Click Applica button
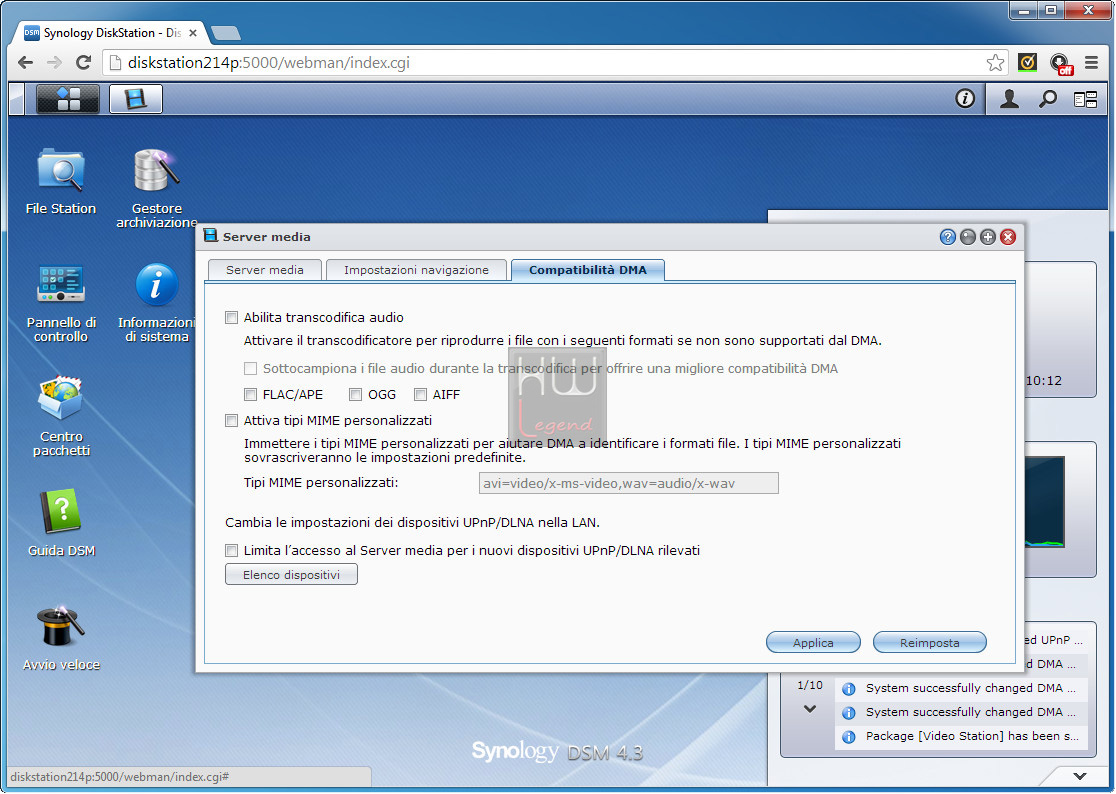Viewport: 1116px width, 794px height. [x=813, y=642]
